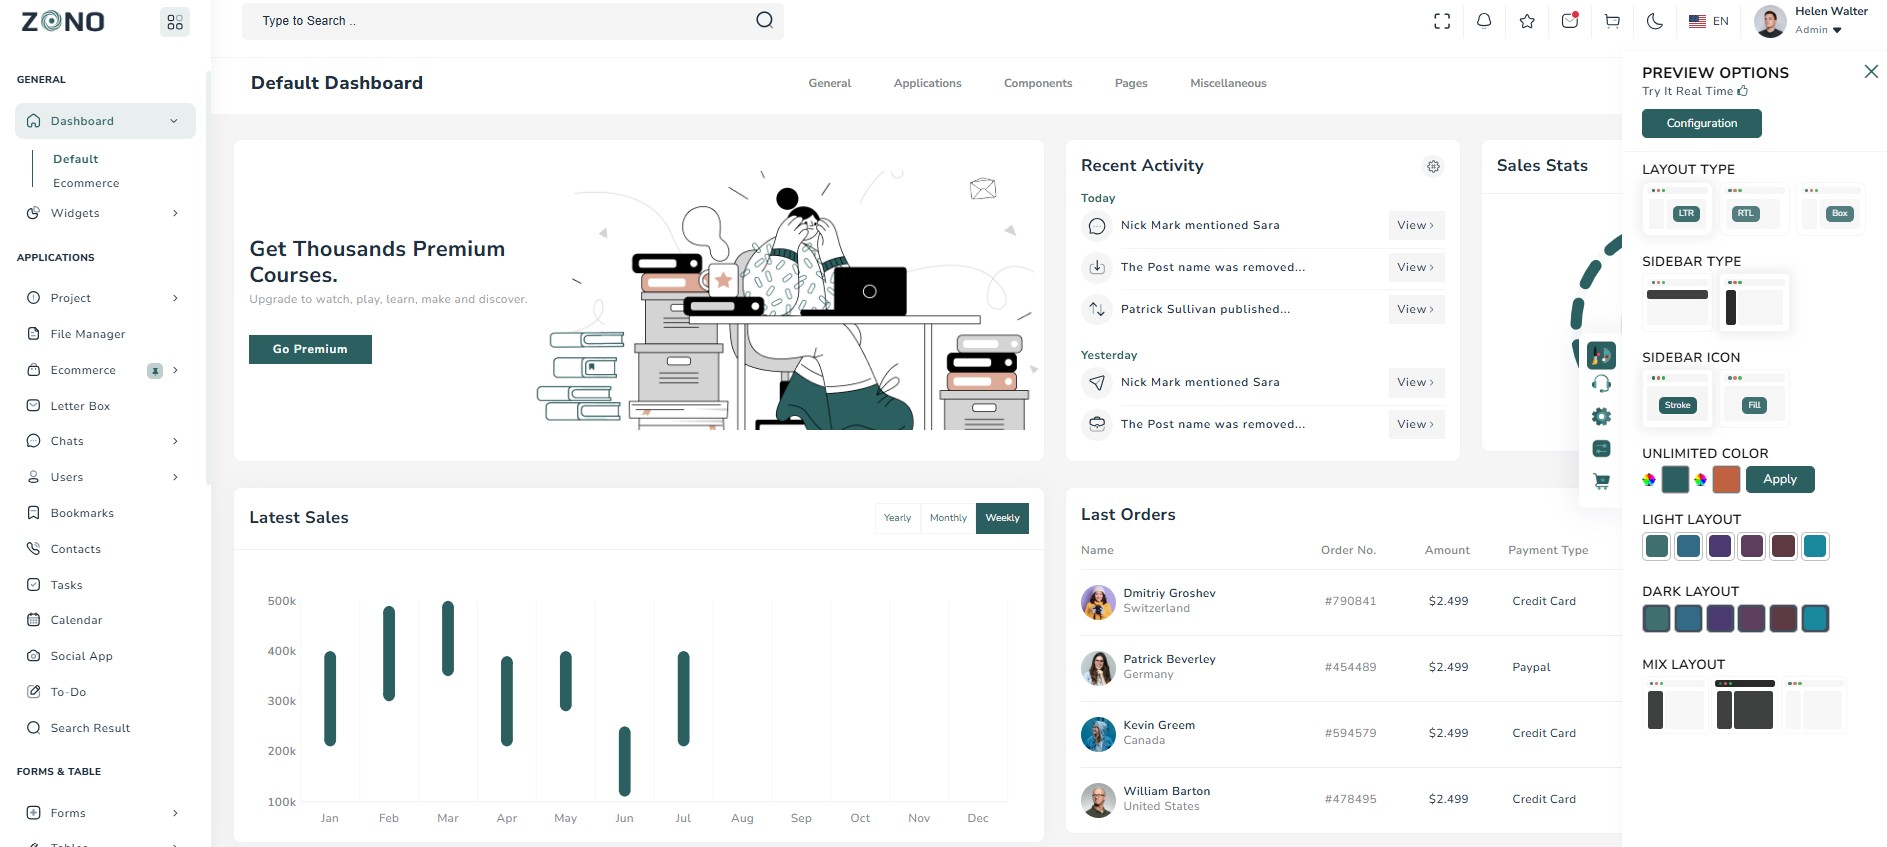Open the star bookmarks icon in header

point(1527,21)
